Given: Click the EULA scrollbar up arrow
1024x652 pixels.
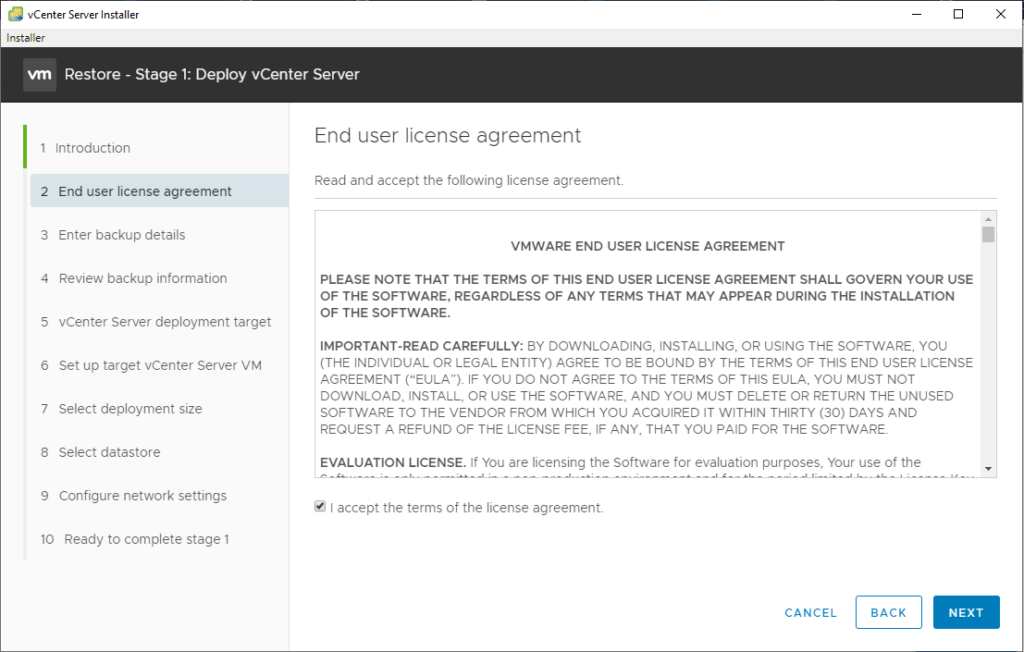Looking at the screenshot, I should (988, 219).
